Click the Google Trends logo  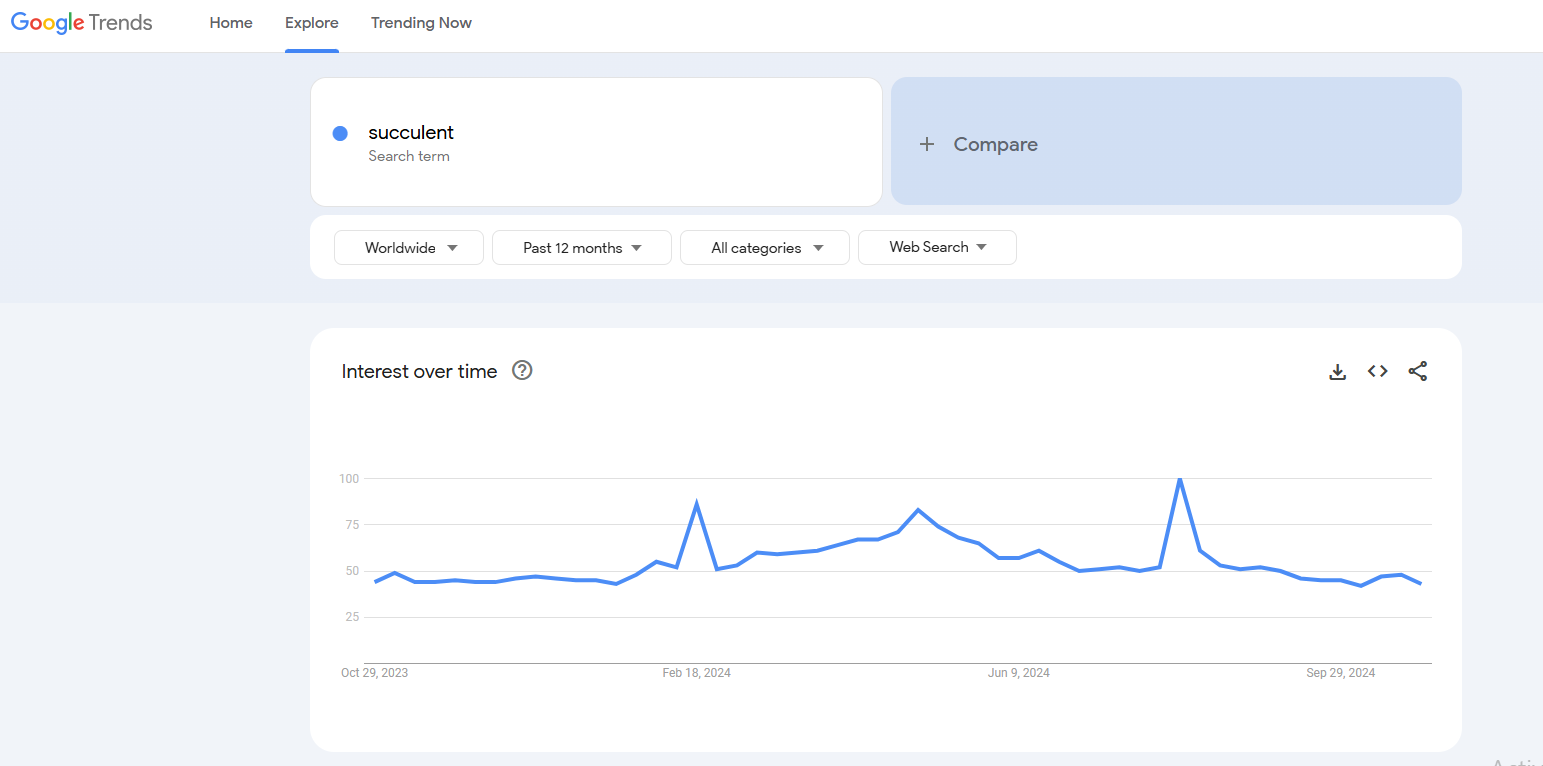click(82, 23)
